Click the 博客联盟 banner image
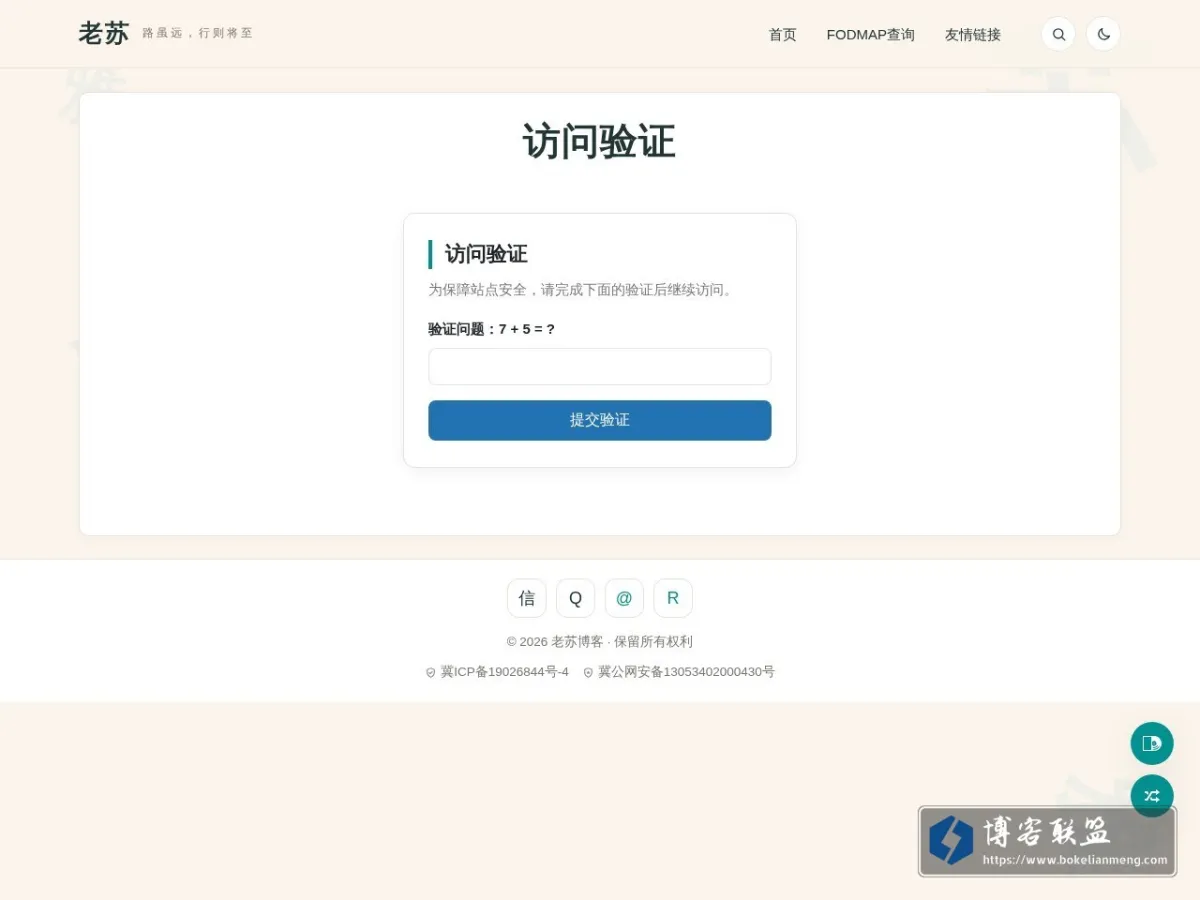The image size is (1200, 900). [1047, 841]
